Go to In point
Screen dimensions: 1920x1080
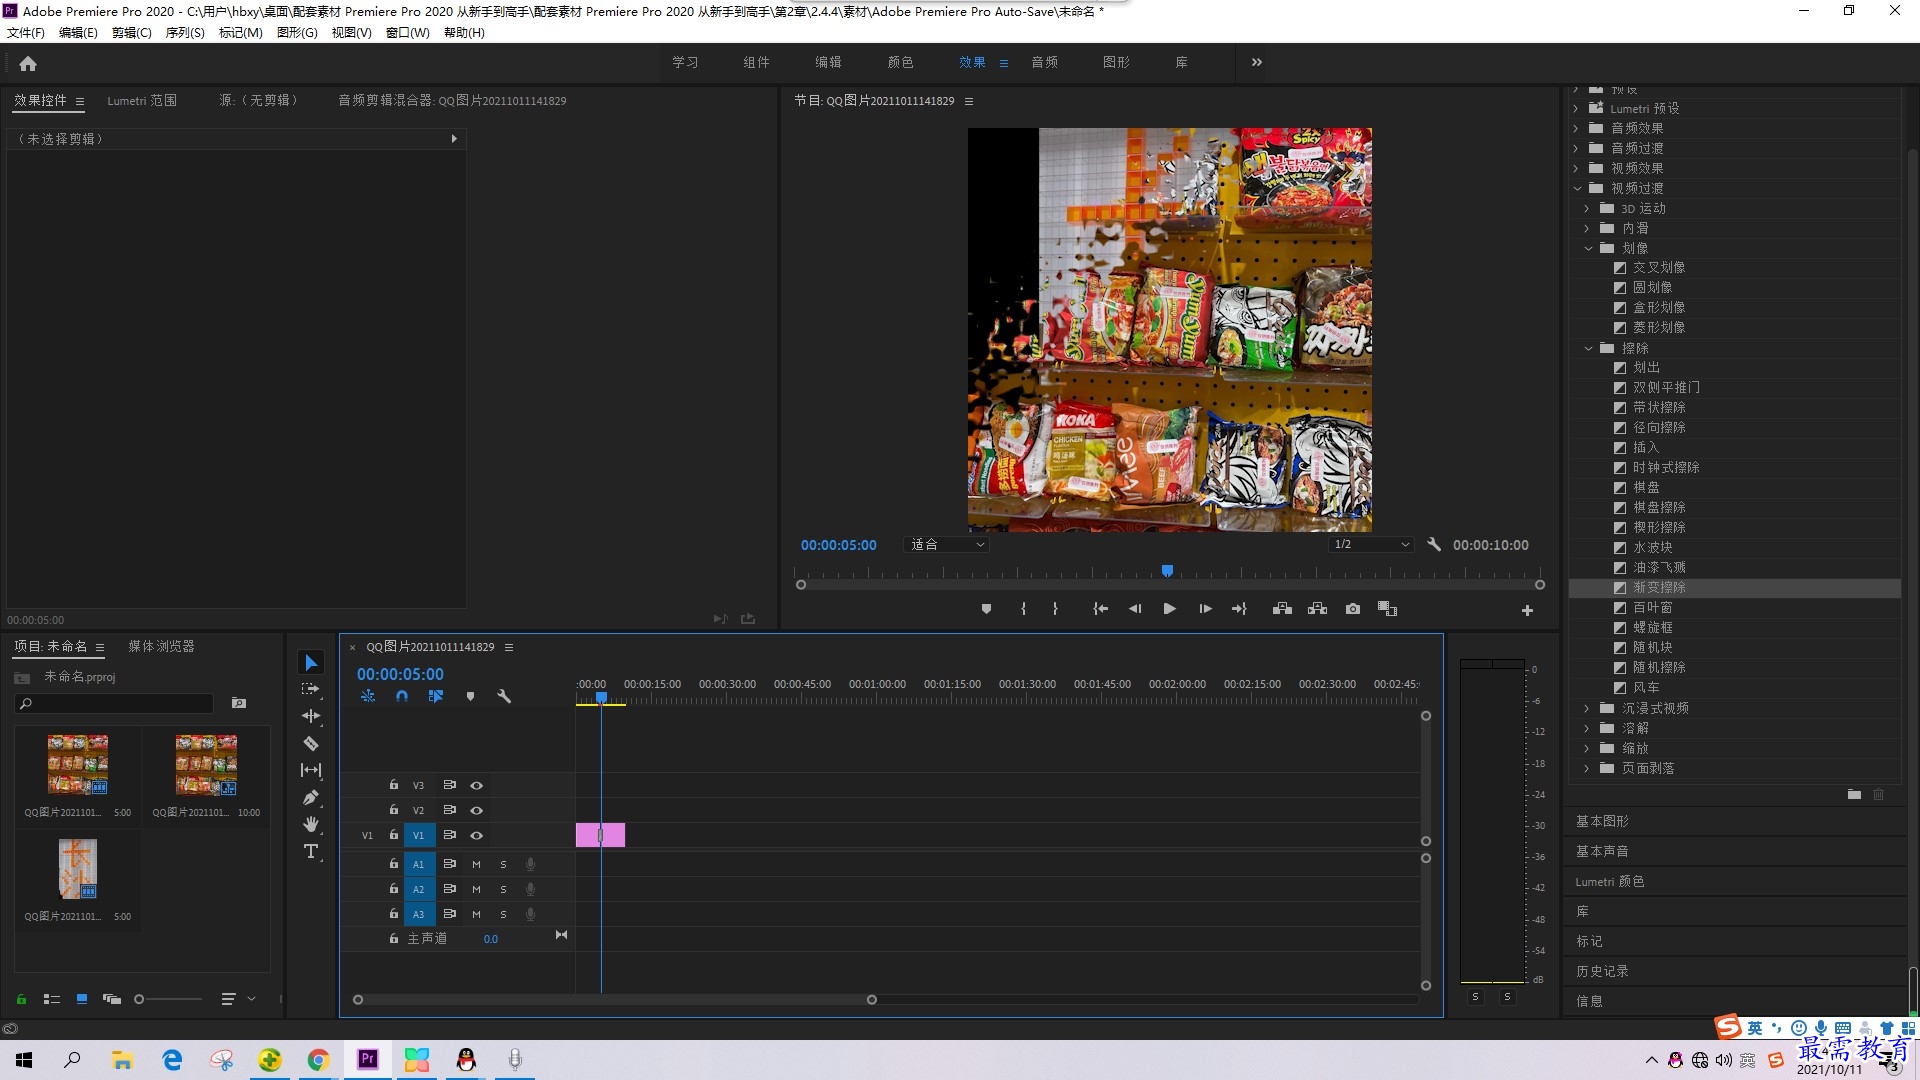(x=1100, y=609)
